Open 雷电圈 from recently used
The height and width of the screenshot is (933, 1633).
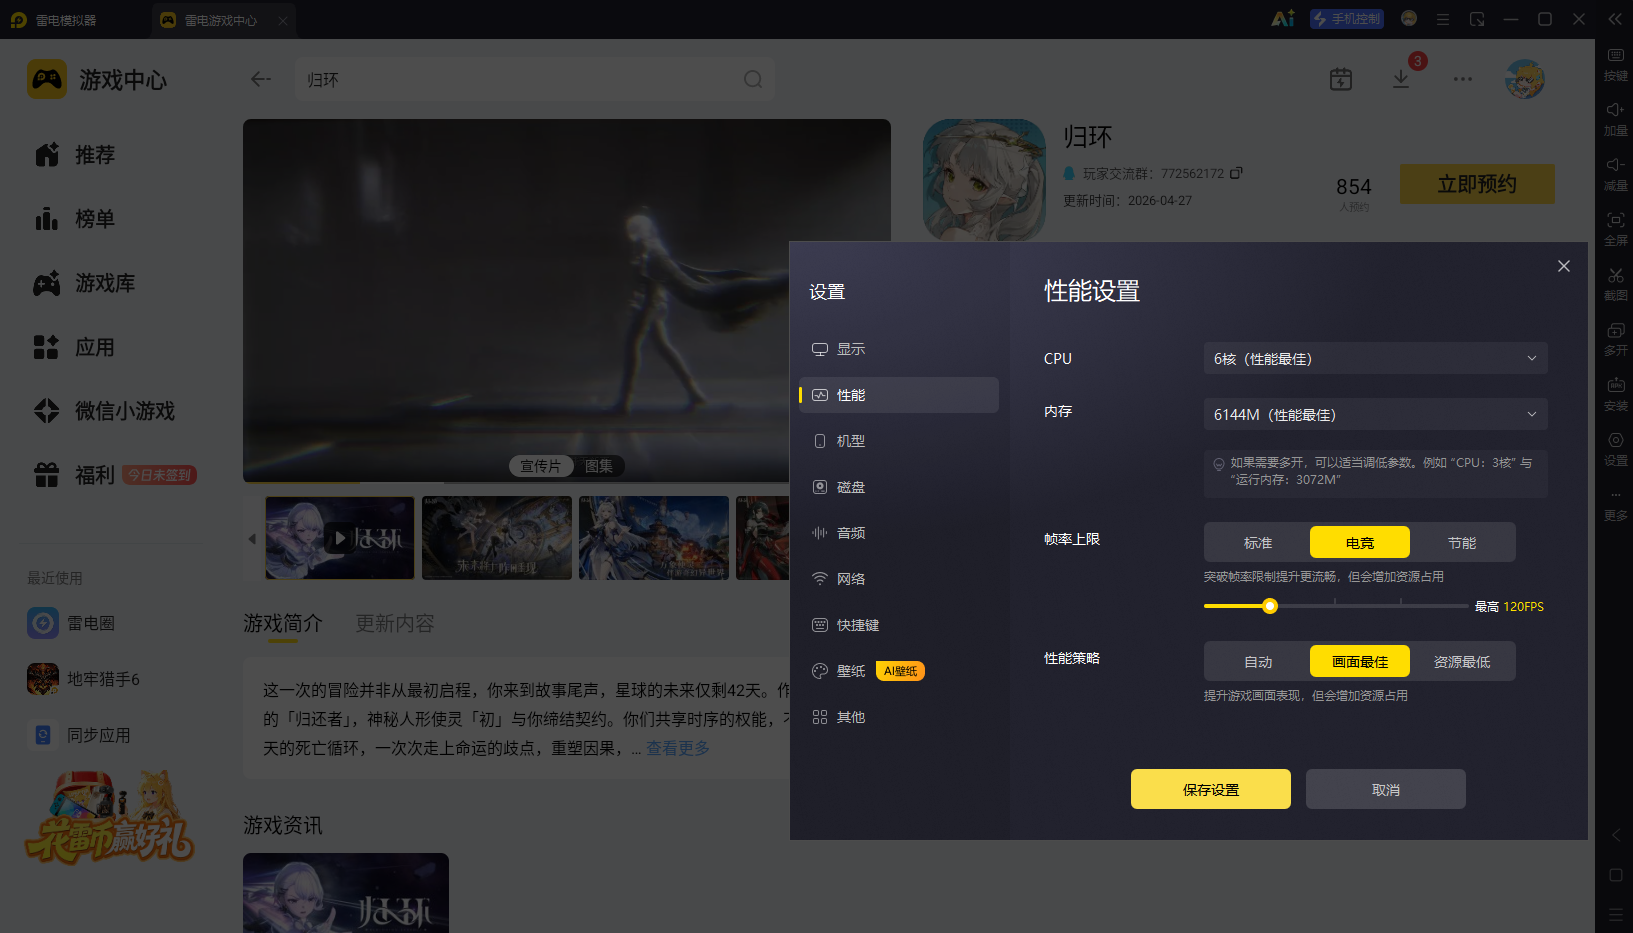71,623
